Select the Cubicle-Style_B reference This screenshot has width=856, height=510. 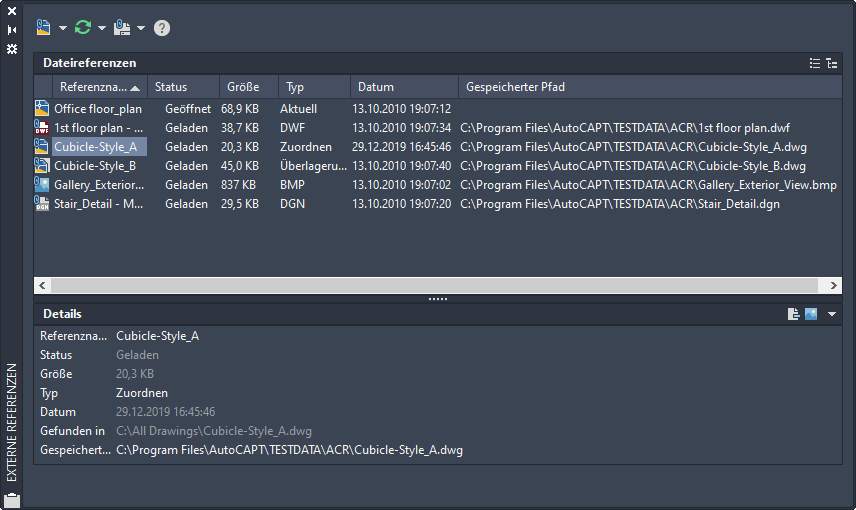coord(95,166)
